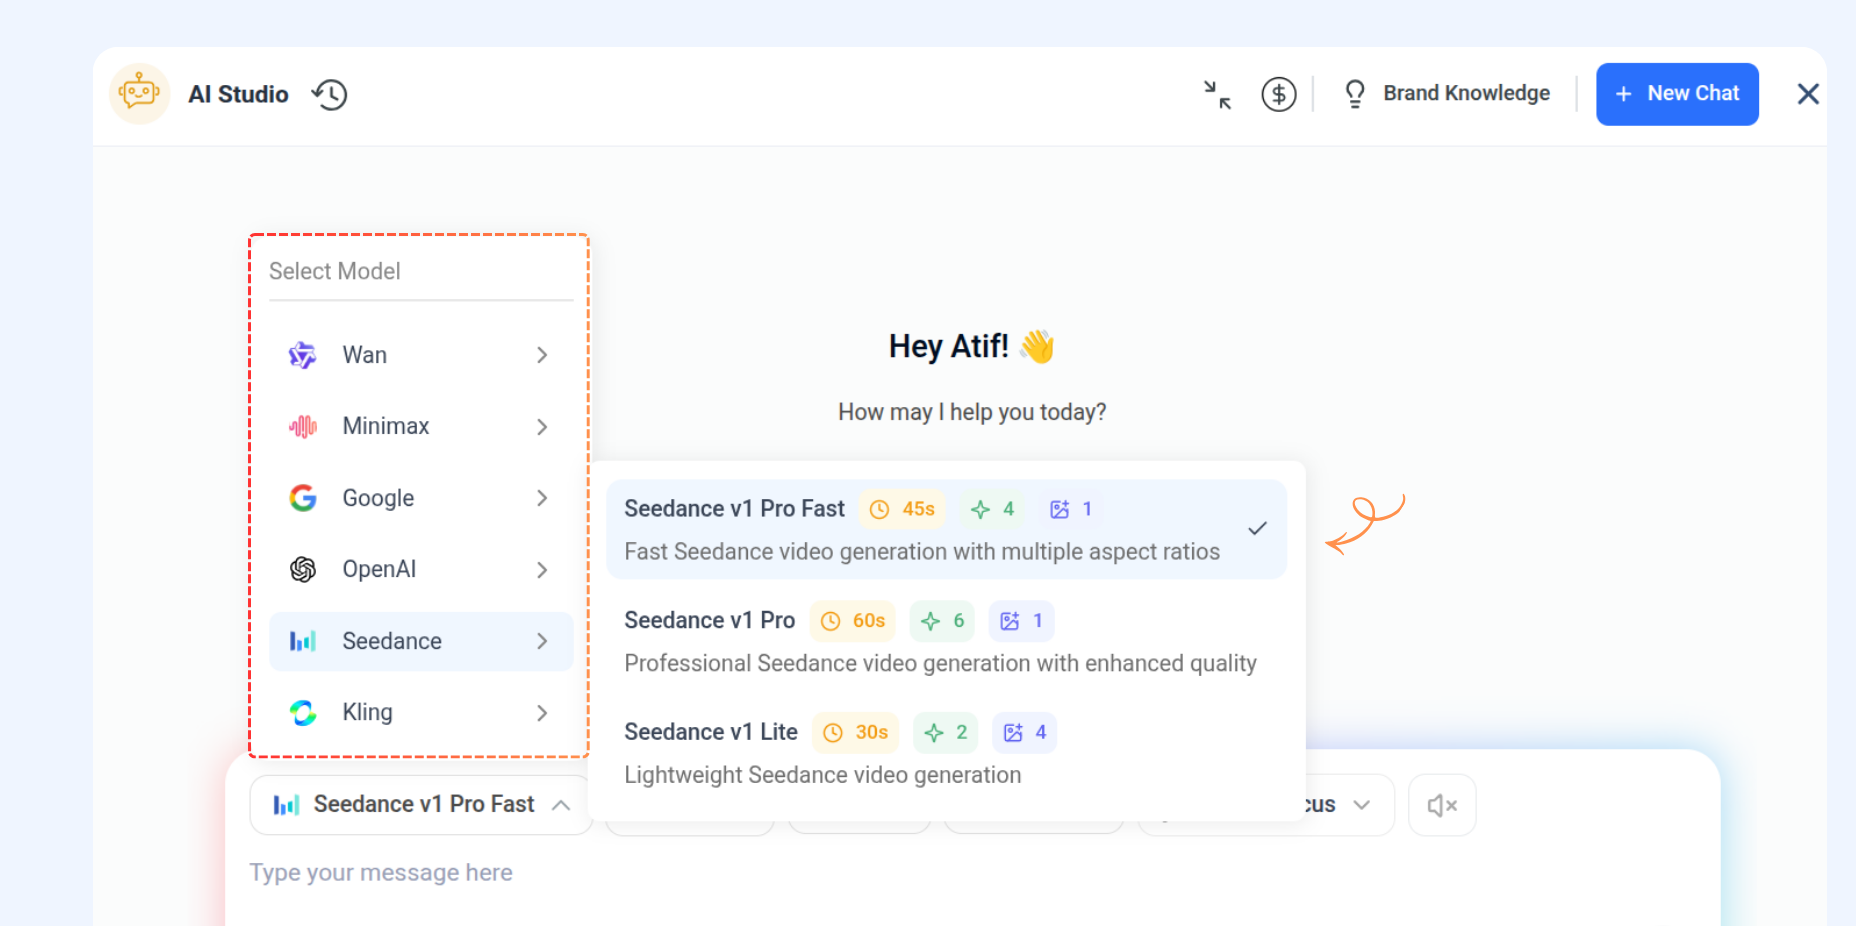Screen dimensions: 1856x926
Task: Expand chevron next to Wan
Action: pyautogui.click(x=542, y=355)
